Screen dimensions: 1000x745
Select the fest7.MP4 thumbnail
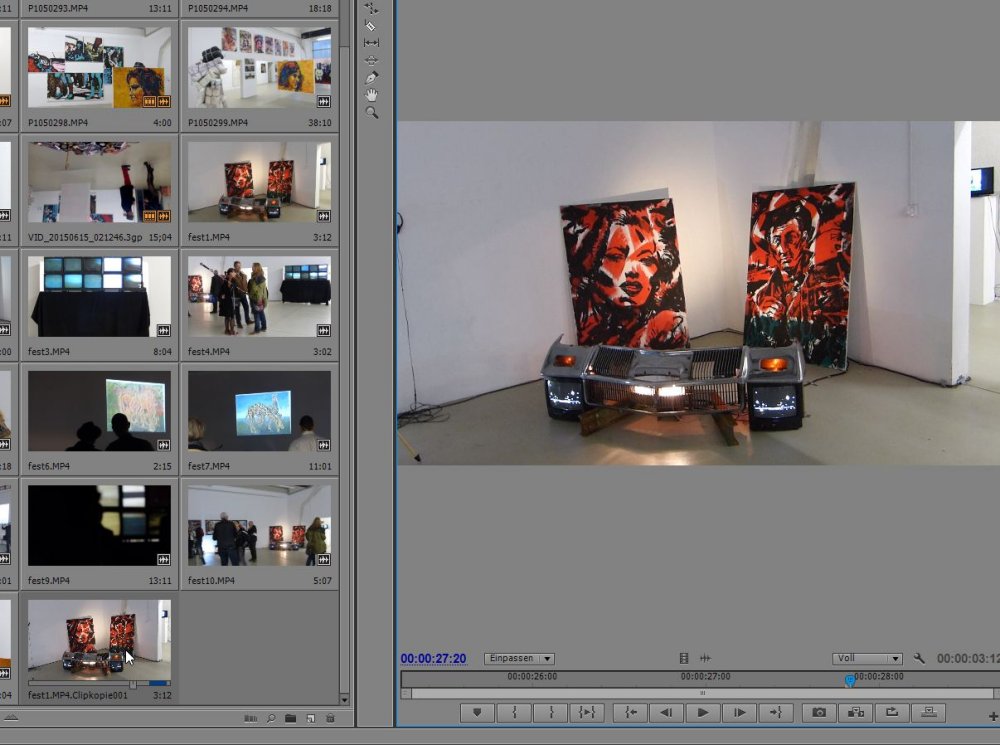pos(259,411)
